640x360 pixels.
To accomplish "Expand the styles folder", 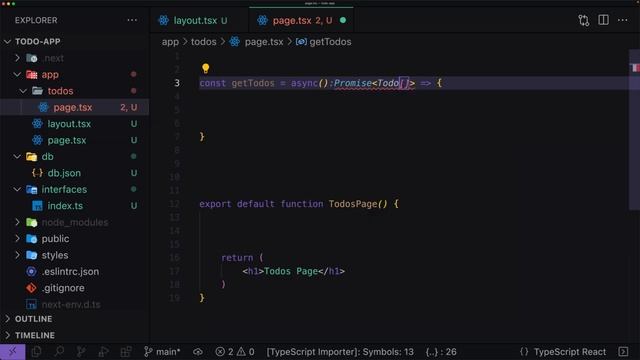I will pyautogui.click(x=17, y=255).
